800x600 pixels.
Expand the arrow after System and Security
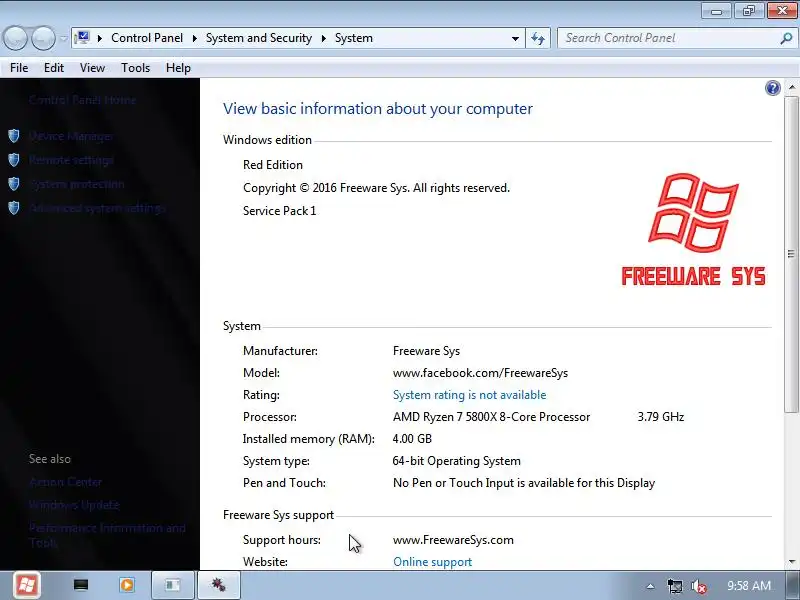click(323, 38)
